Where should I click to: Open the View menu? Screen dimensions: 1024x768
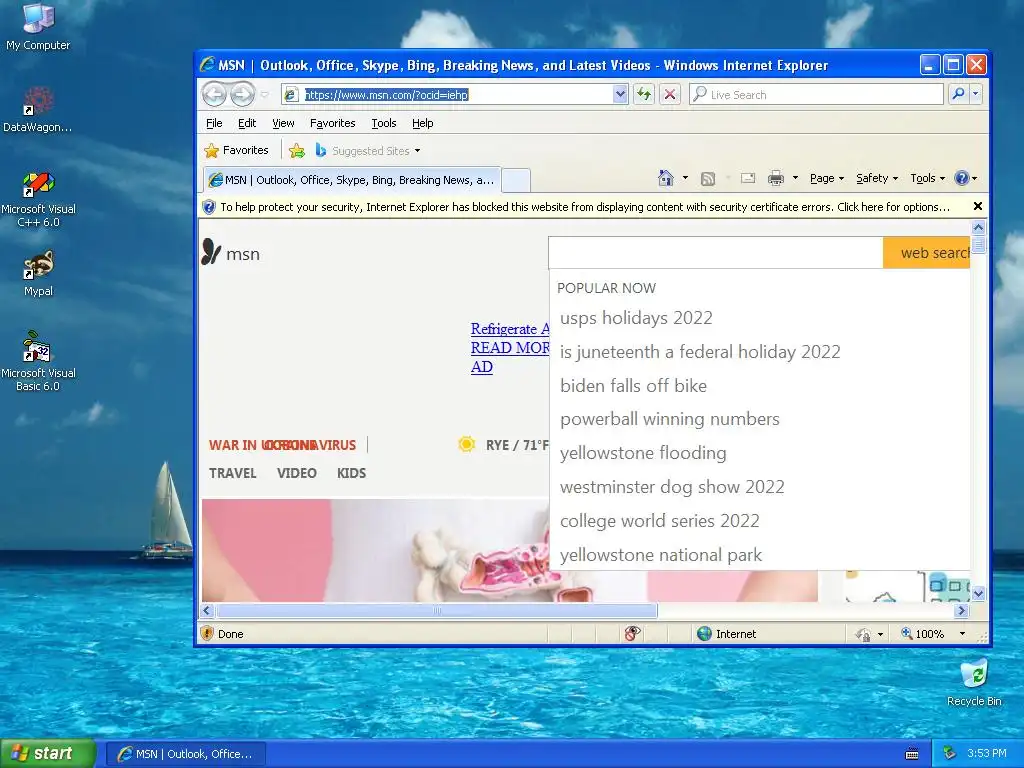click(x=283, y=123)
